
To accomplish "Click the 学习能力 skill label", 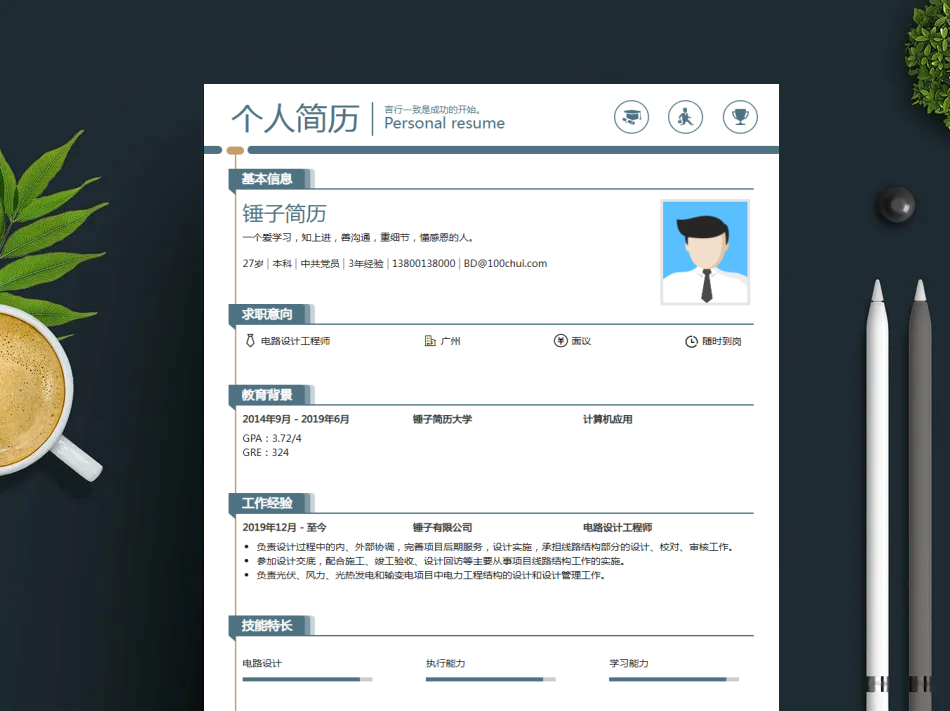I will point(629,663).
